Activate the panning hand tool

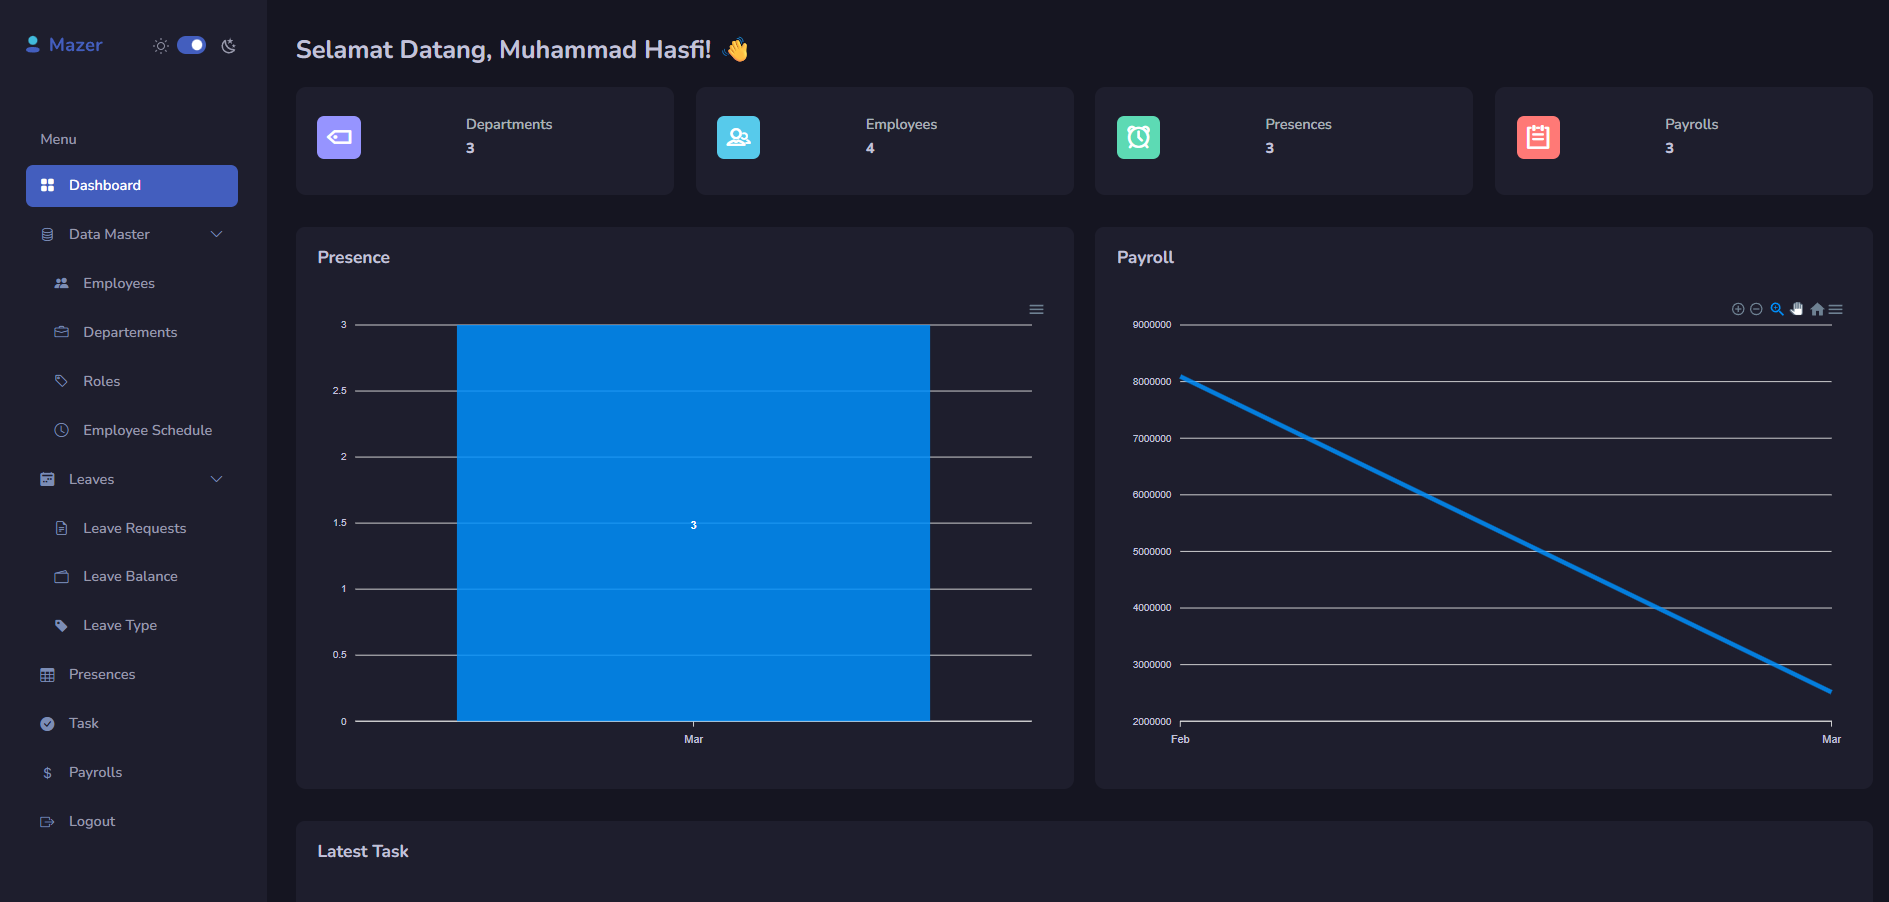[1797, 309]
